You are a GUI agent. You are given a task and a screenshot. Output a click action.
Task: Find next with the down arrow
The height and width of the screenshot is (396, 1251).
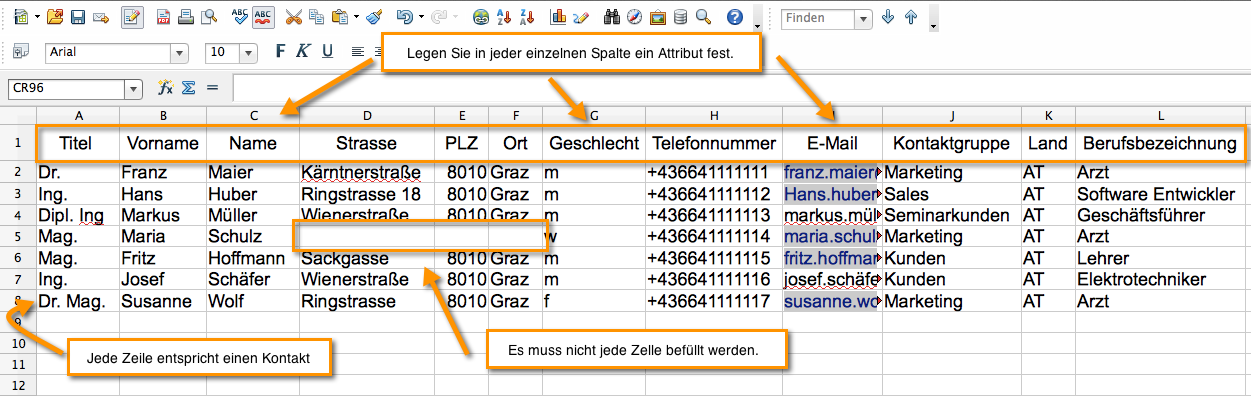tap(888, 18)
